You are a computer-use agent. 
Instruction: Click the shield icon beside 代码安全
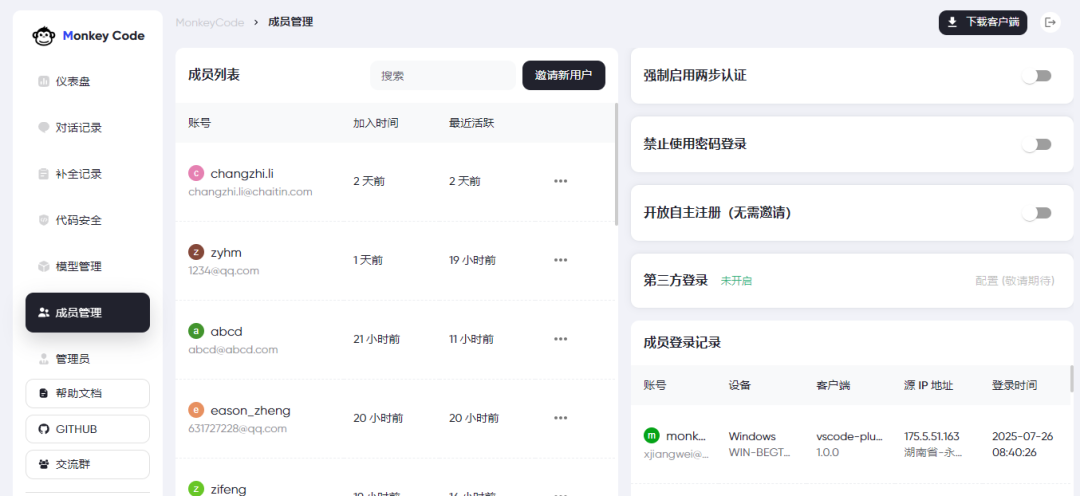pos(43,220)
